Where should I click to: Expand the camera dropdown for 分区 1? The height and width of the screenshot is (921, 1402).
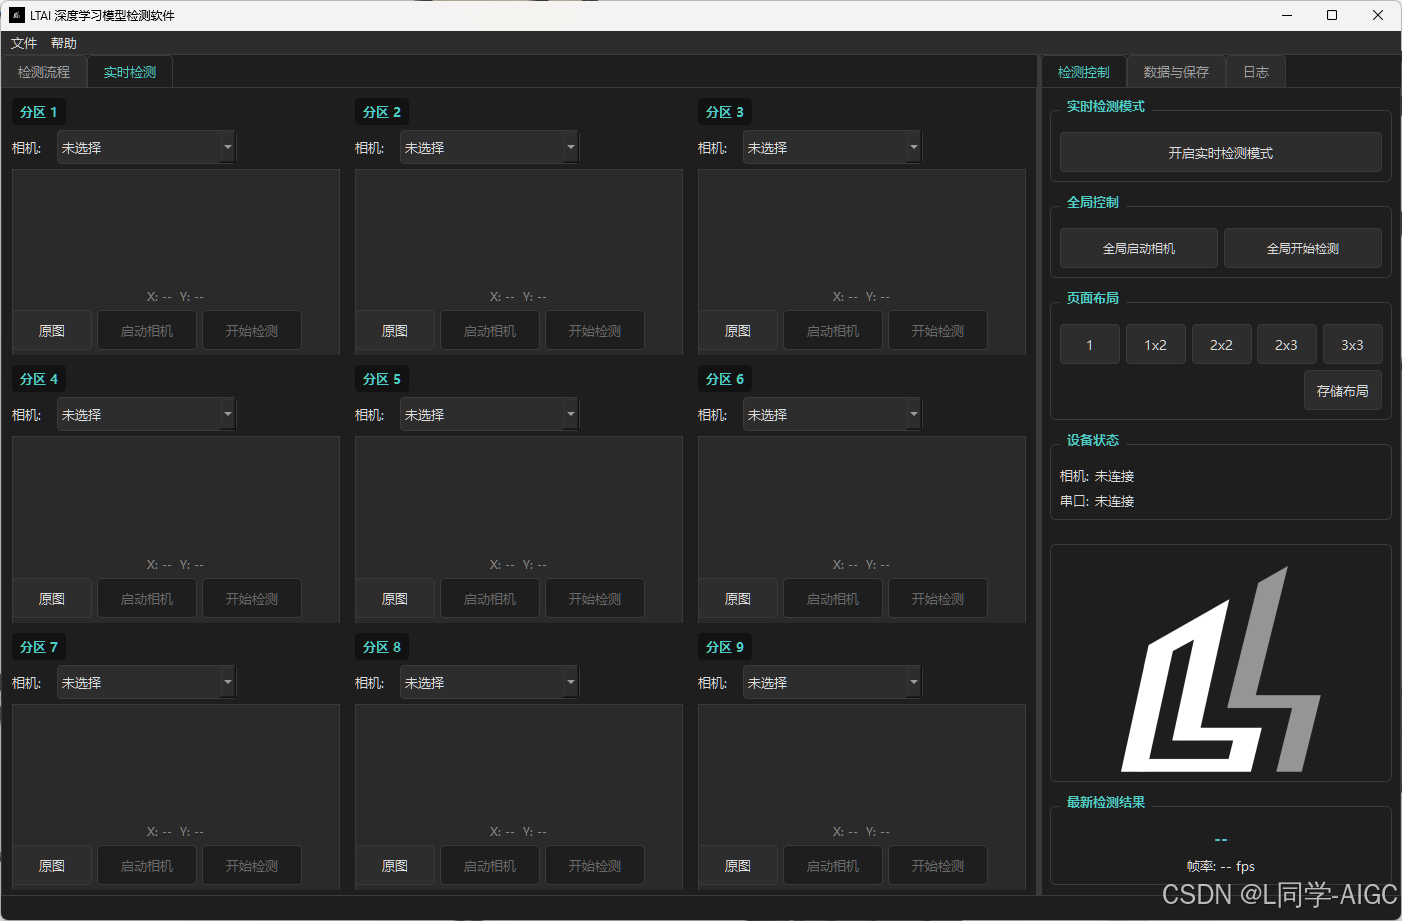pos(146,148)
